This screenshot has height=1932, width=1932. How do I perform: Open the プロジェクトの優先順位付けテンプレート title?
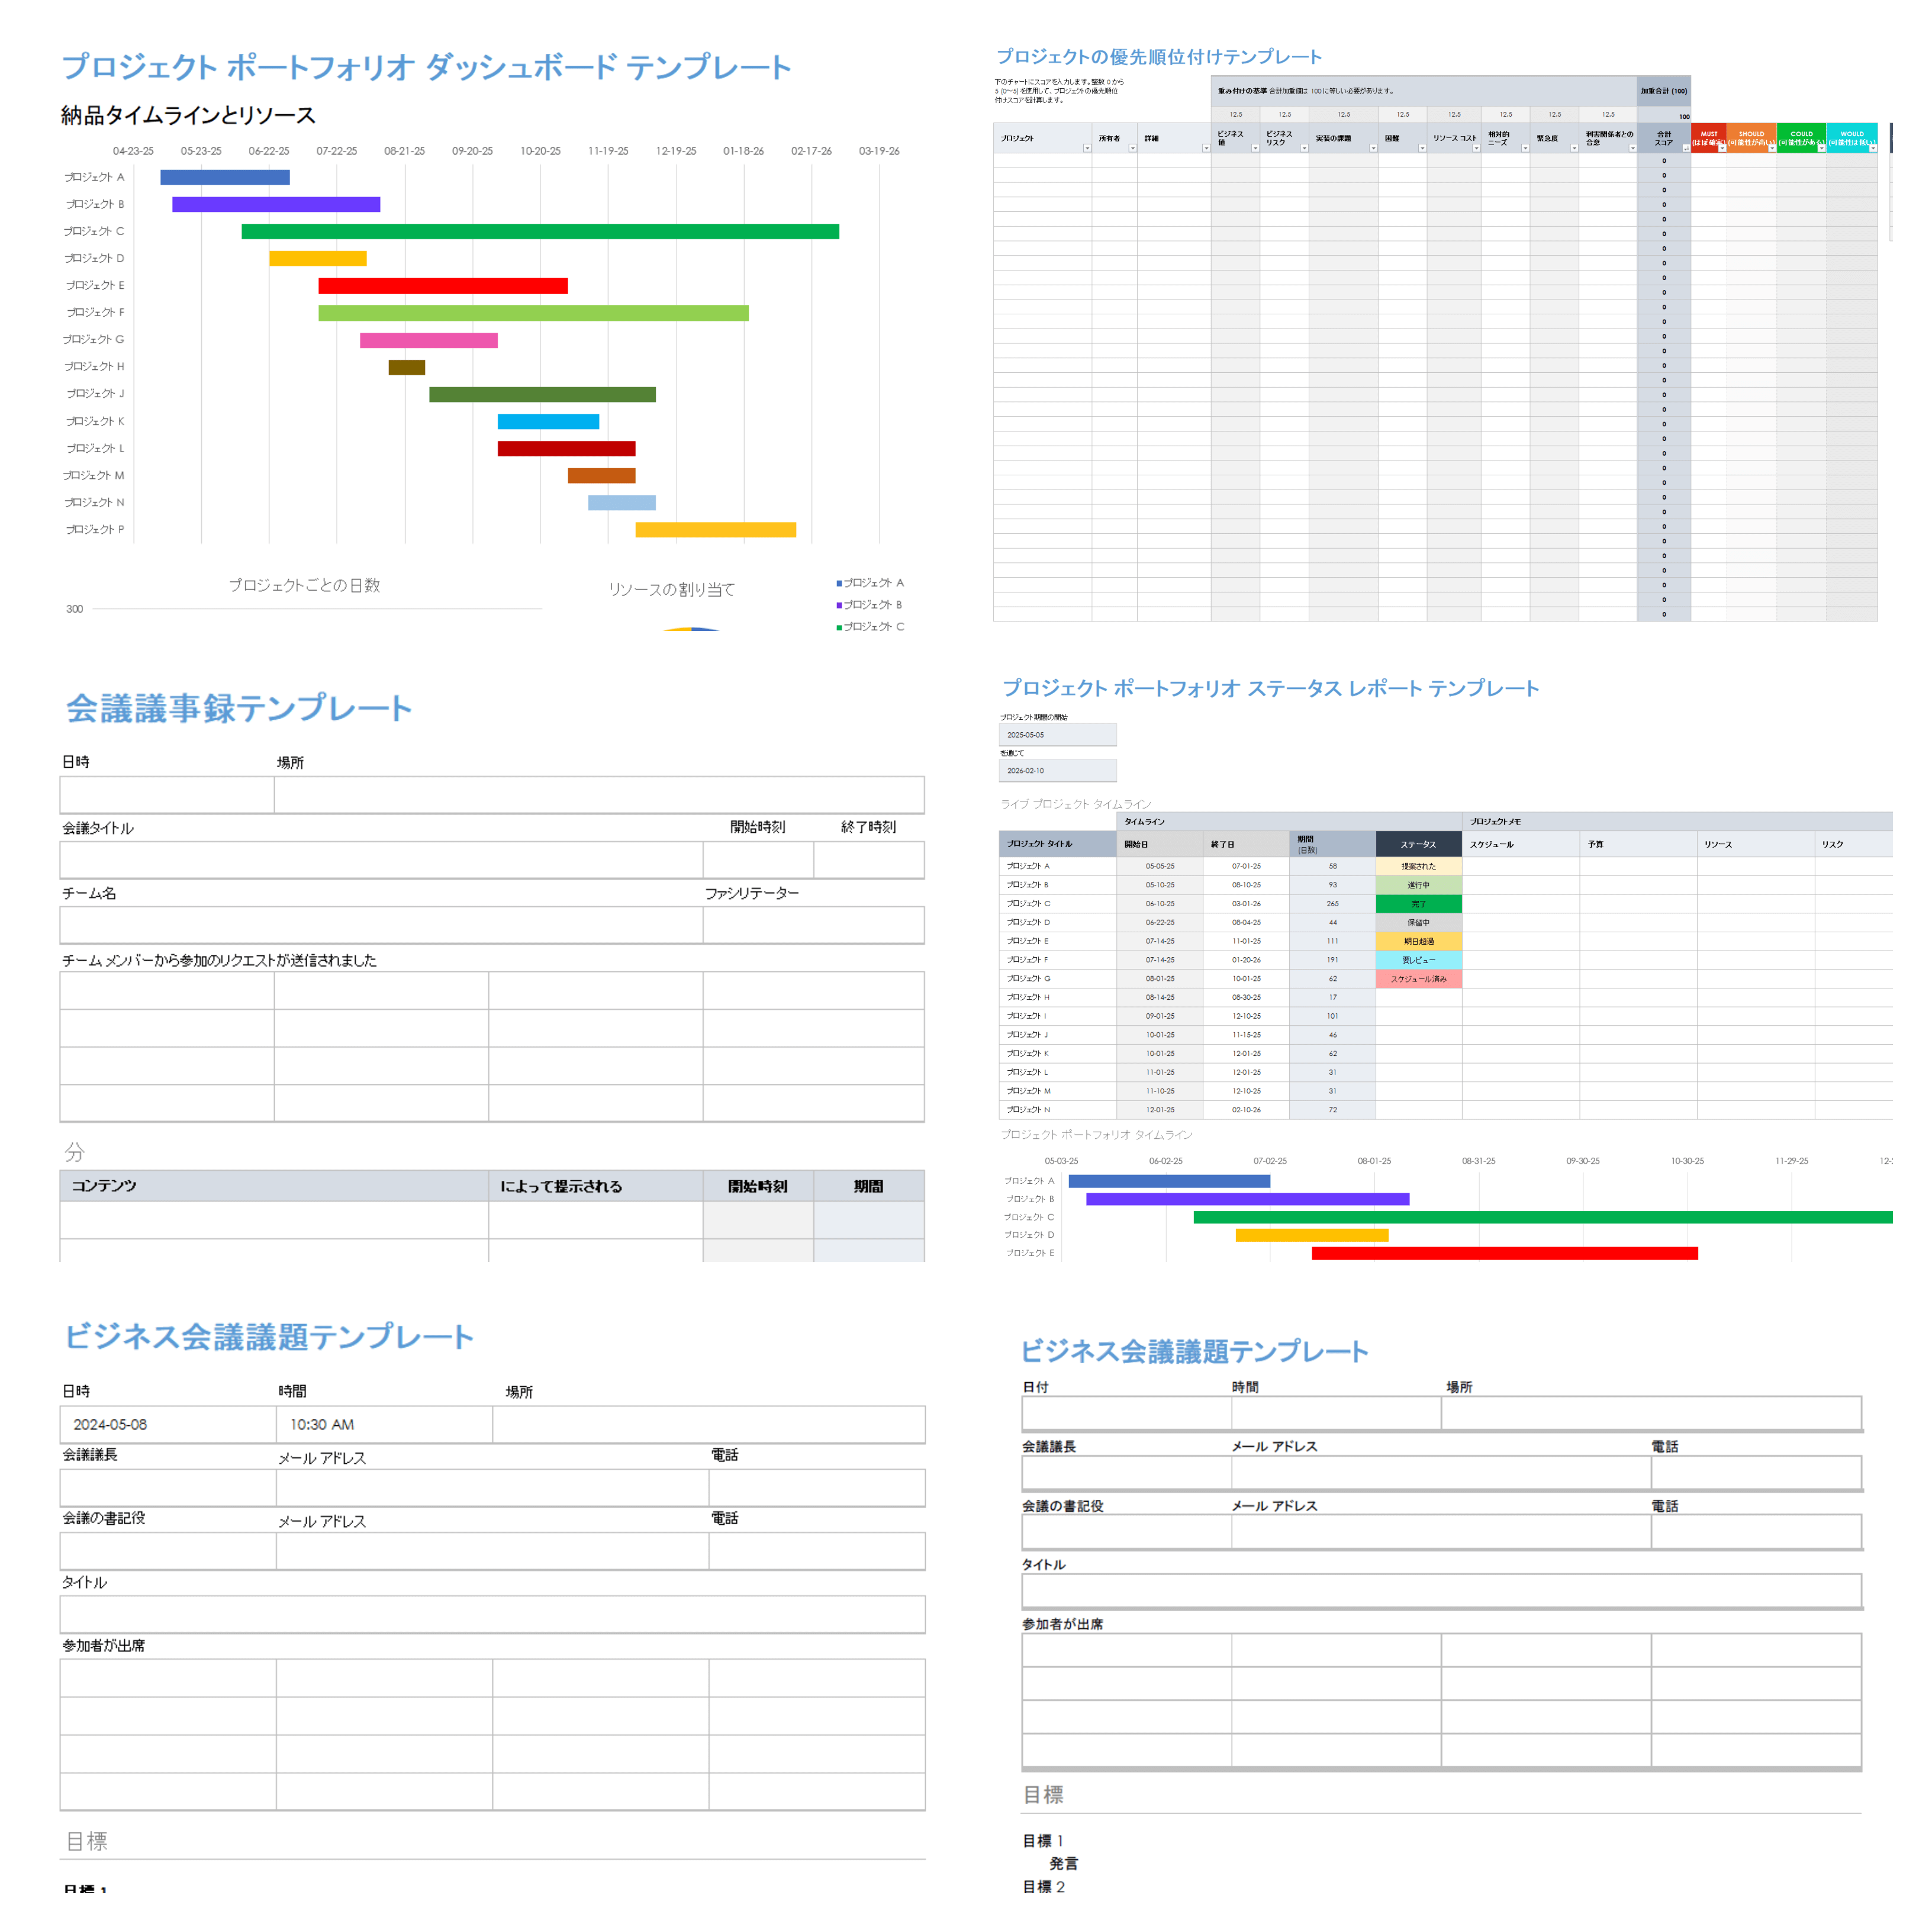click(x=1159, y=57)
